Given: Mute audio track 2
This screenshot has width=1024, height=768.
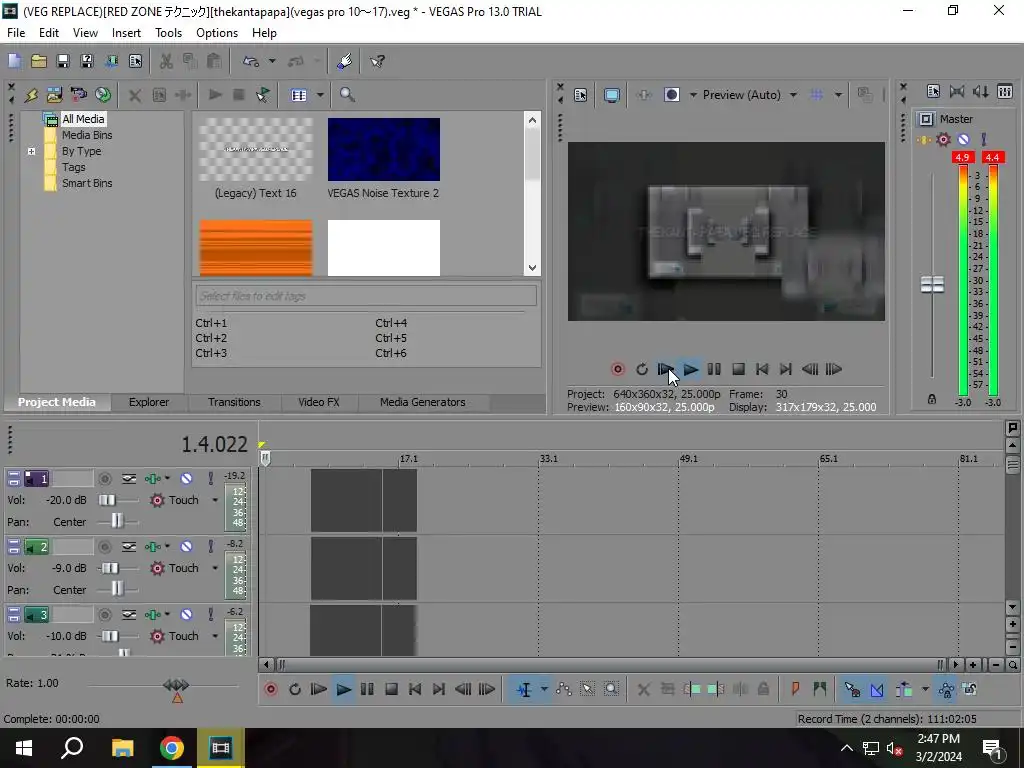Looking at the screenshot, I should tap(186, 547).
